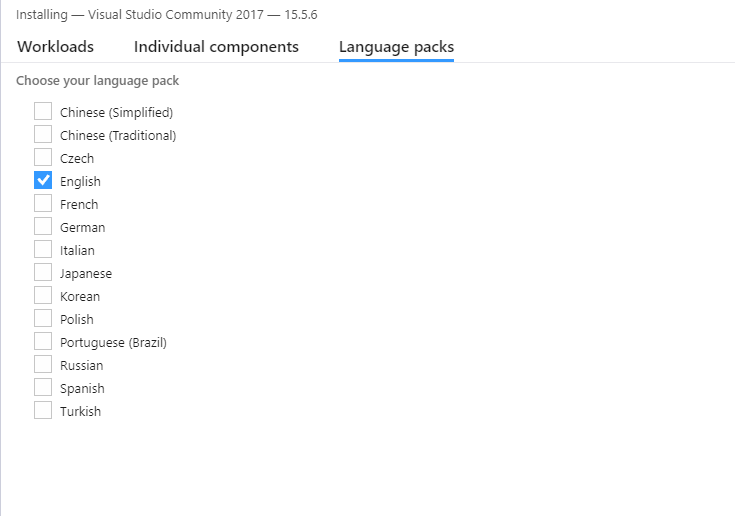Uncheck the English language pack

tap(43, 180)
